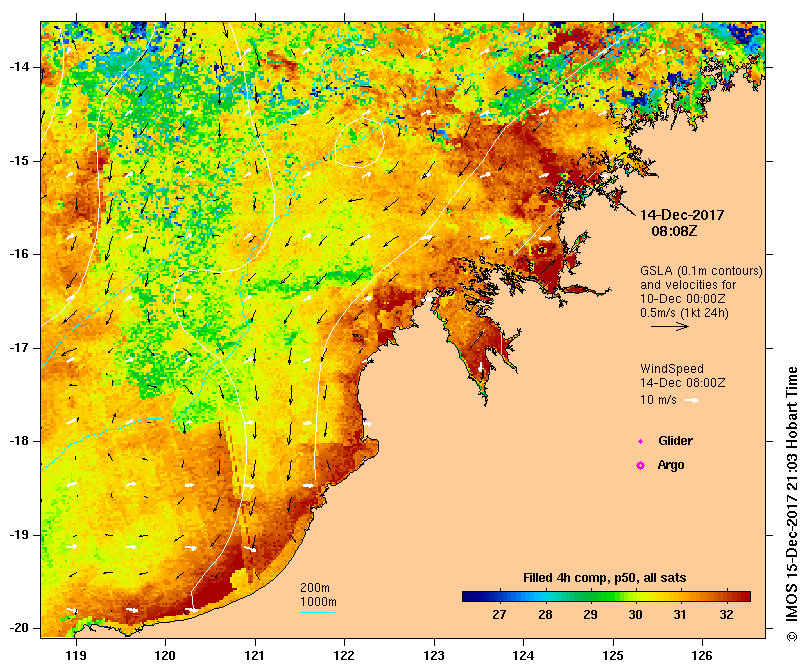
Task: Click the IMOS copyright timestamp text
Action: tap(792, 504)
